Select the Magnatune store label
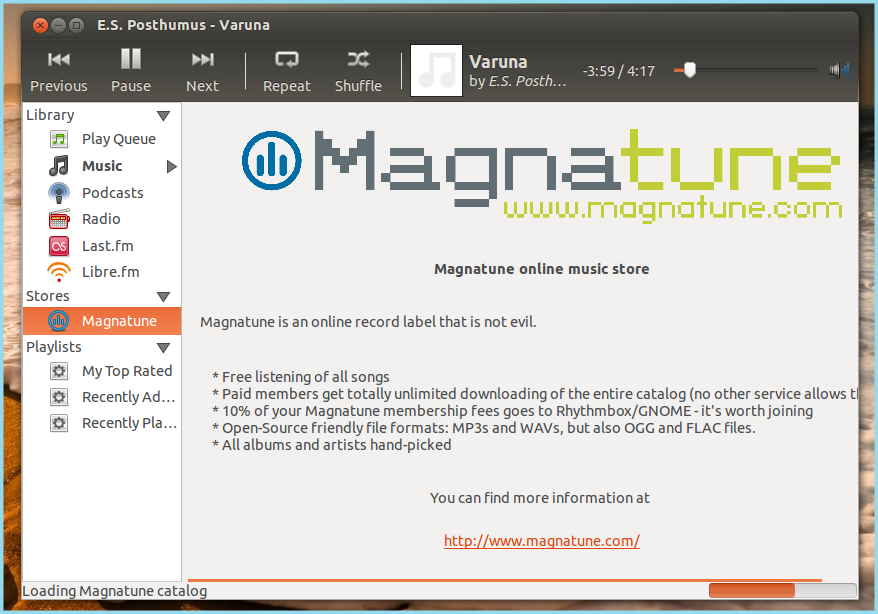 coord(119,321)
